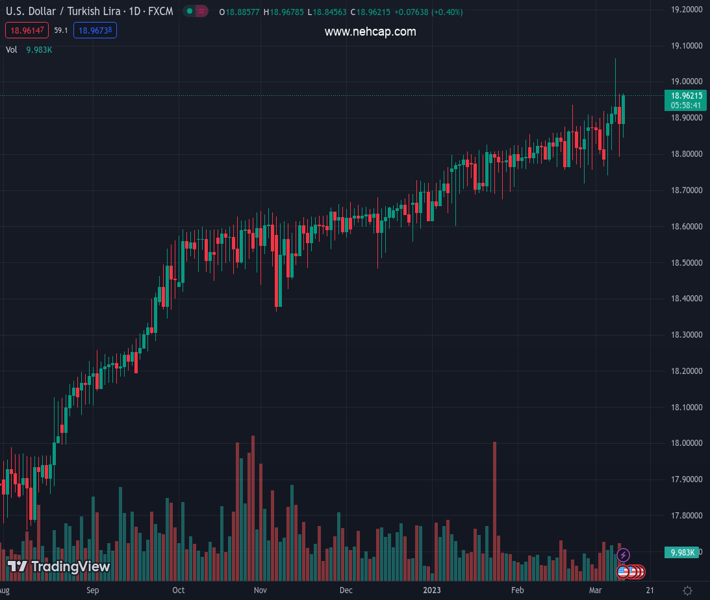Click the current price label 18.96215
This screenshot has width=710, height=600.
click(685, 95)
